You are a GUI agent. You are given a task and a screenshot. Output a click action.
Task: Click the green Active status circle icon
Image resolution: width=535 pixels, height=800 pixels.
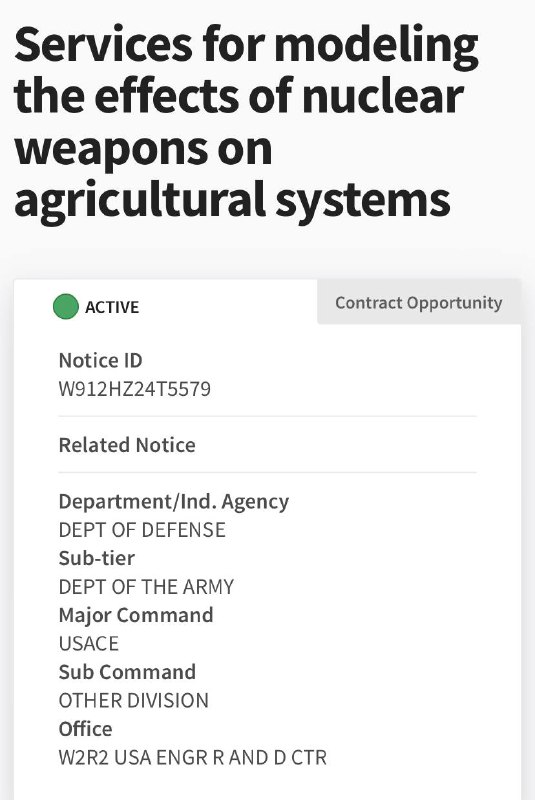coord(66,307)
